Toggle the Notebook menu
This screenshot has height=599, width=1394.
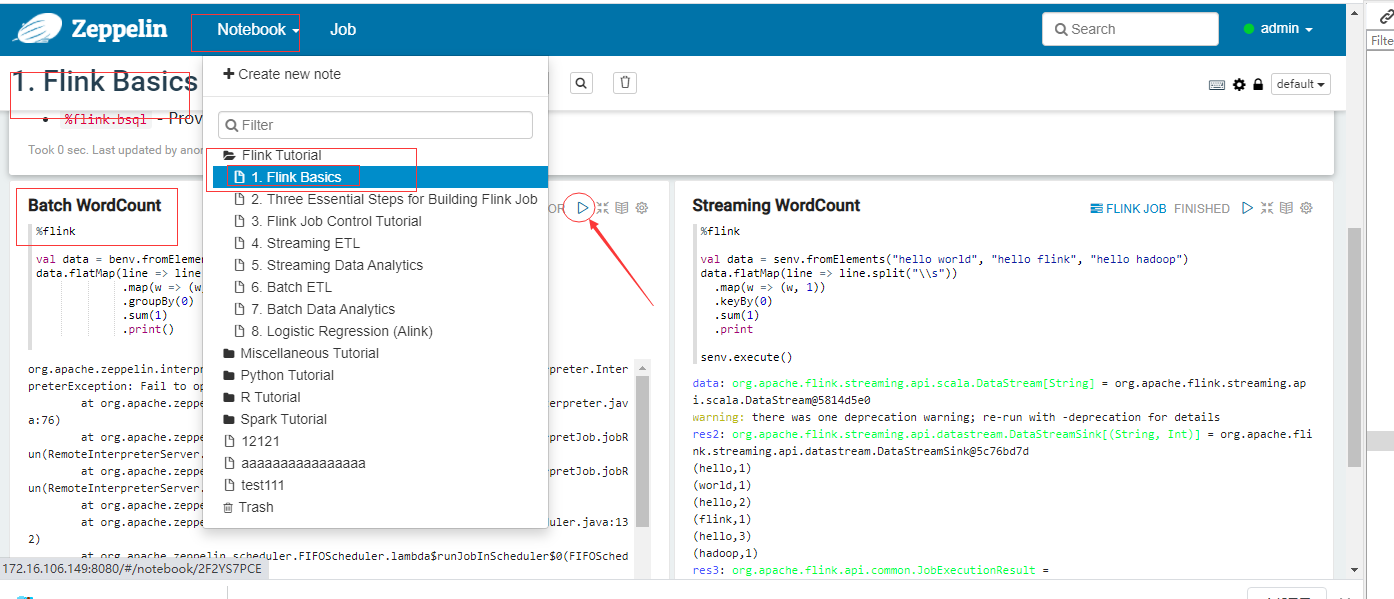click(258, 29)
